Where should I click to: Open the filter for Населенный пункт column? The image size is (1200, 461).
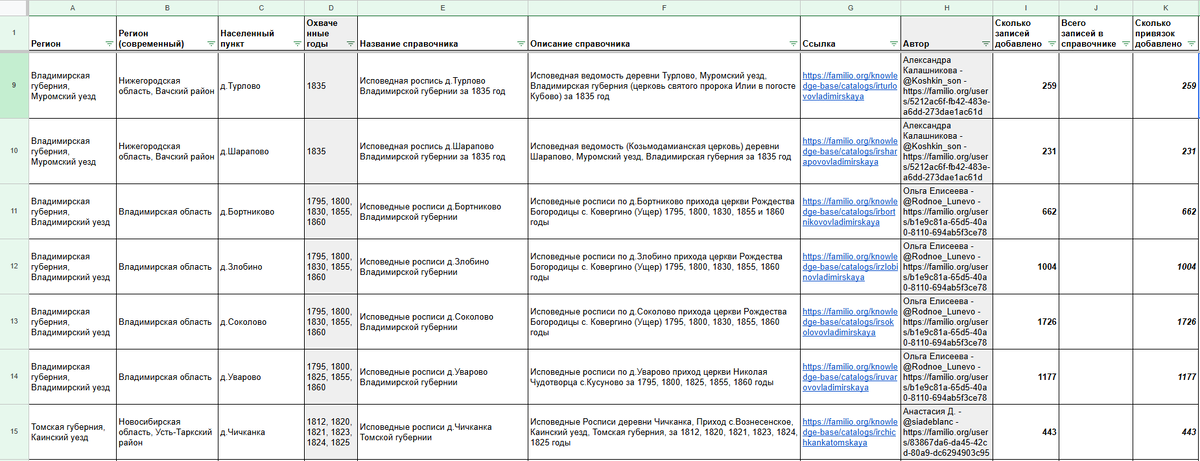pos(294,44)
